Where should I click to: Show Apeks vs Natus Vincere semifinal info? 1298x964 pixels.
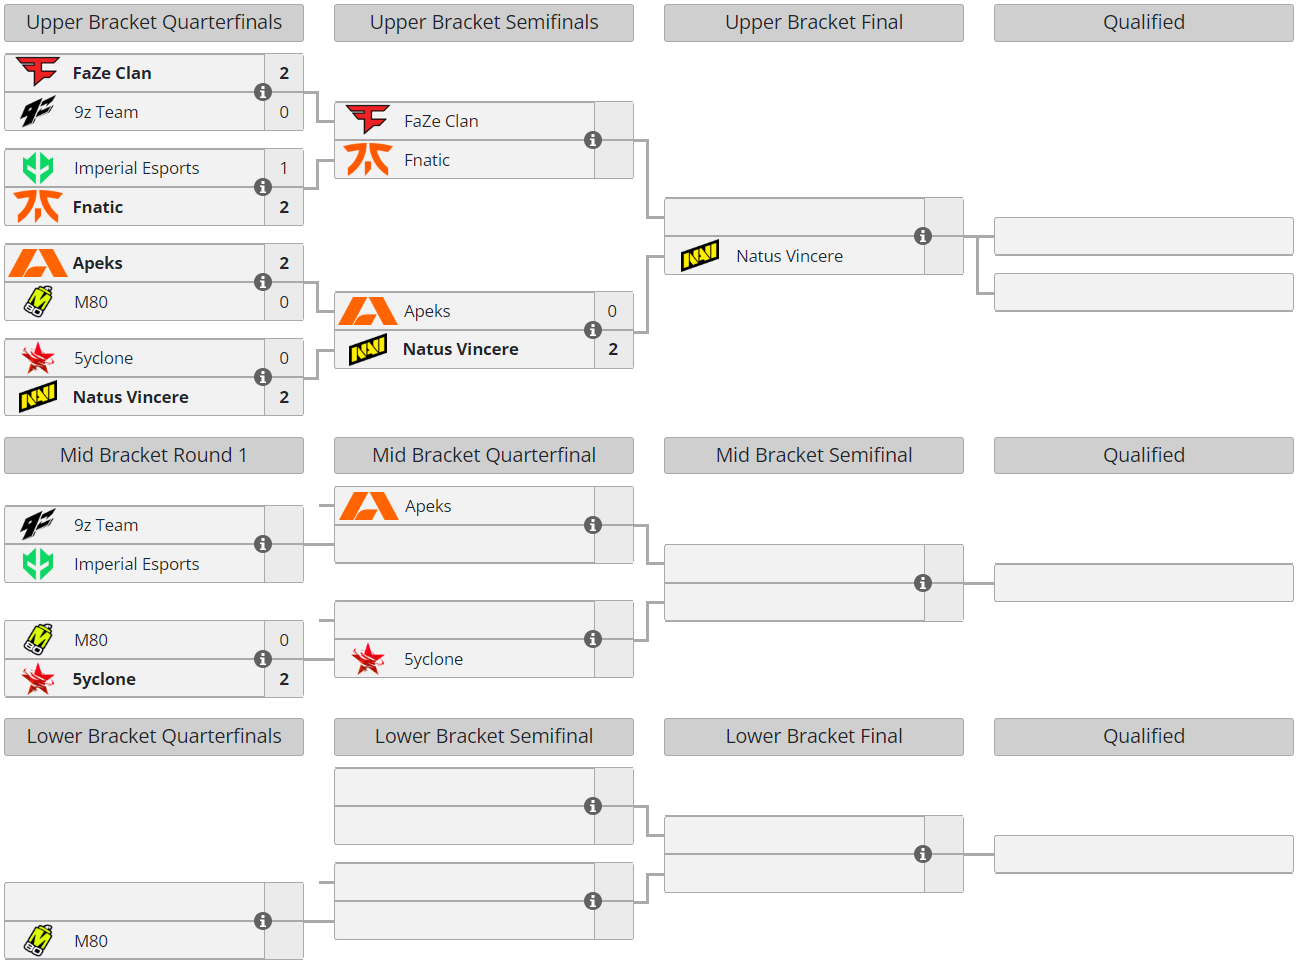[593, 330]
